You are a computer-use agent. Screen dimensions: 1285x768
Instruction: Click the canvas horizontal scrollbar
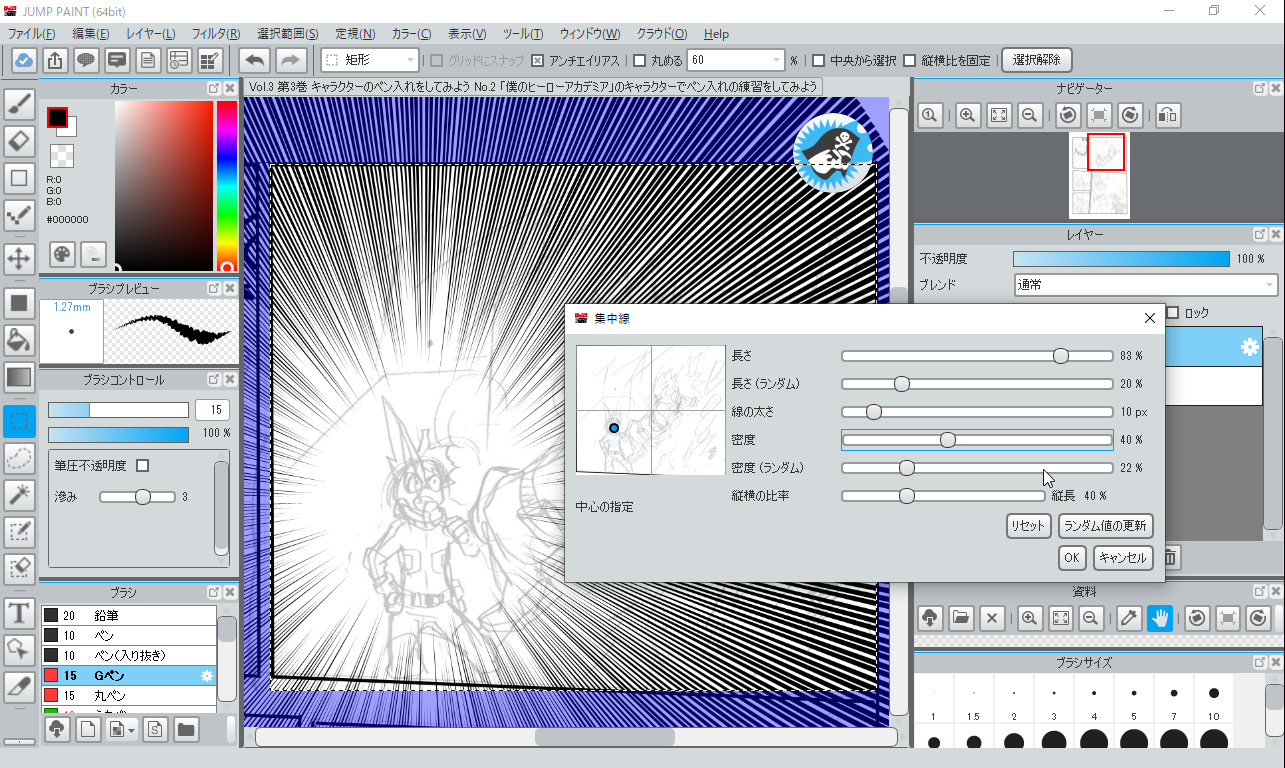(x=576, y=737)
